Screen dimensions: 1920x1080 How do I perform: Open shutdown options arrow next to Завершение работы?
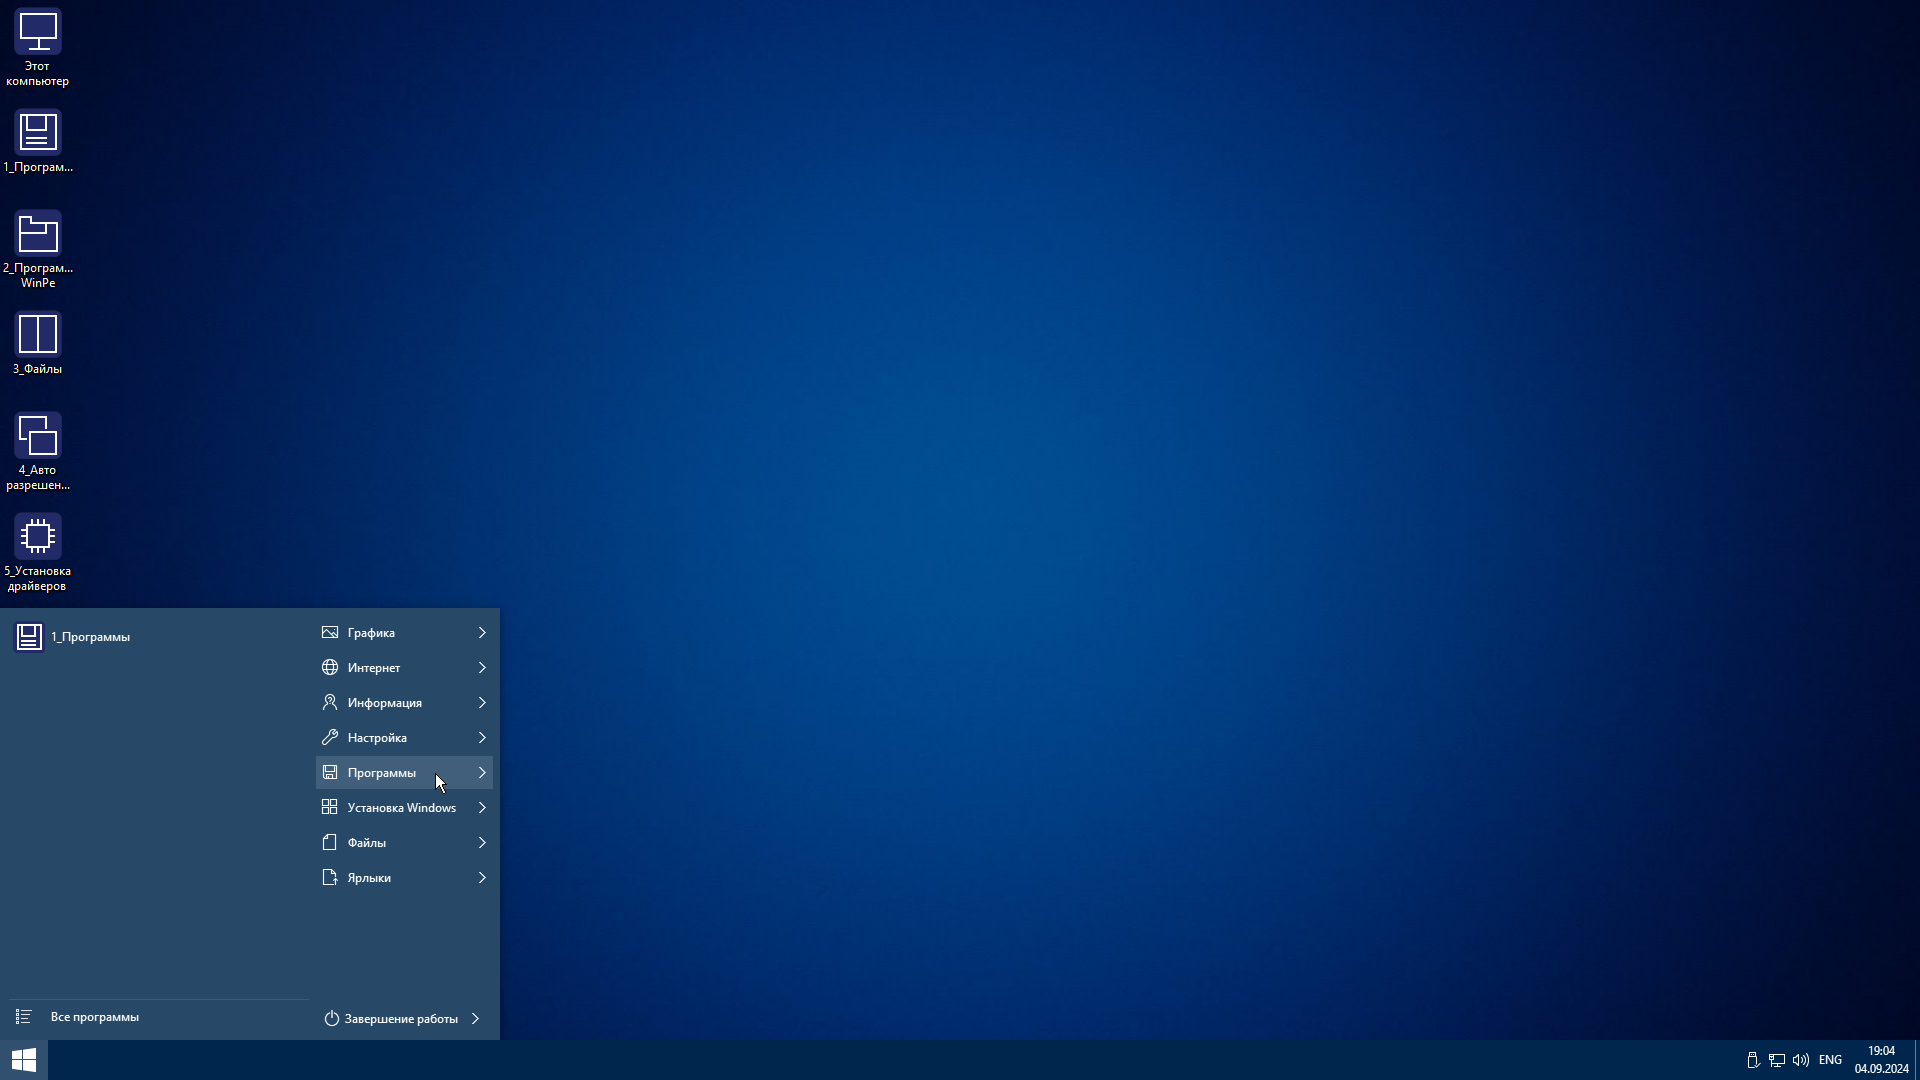pos(475,1019)
